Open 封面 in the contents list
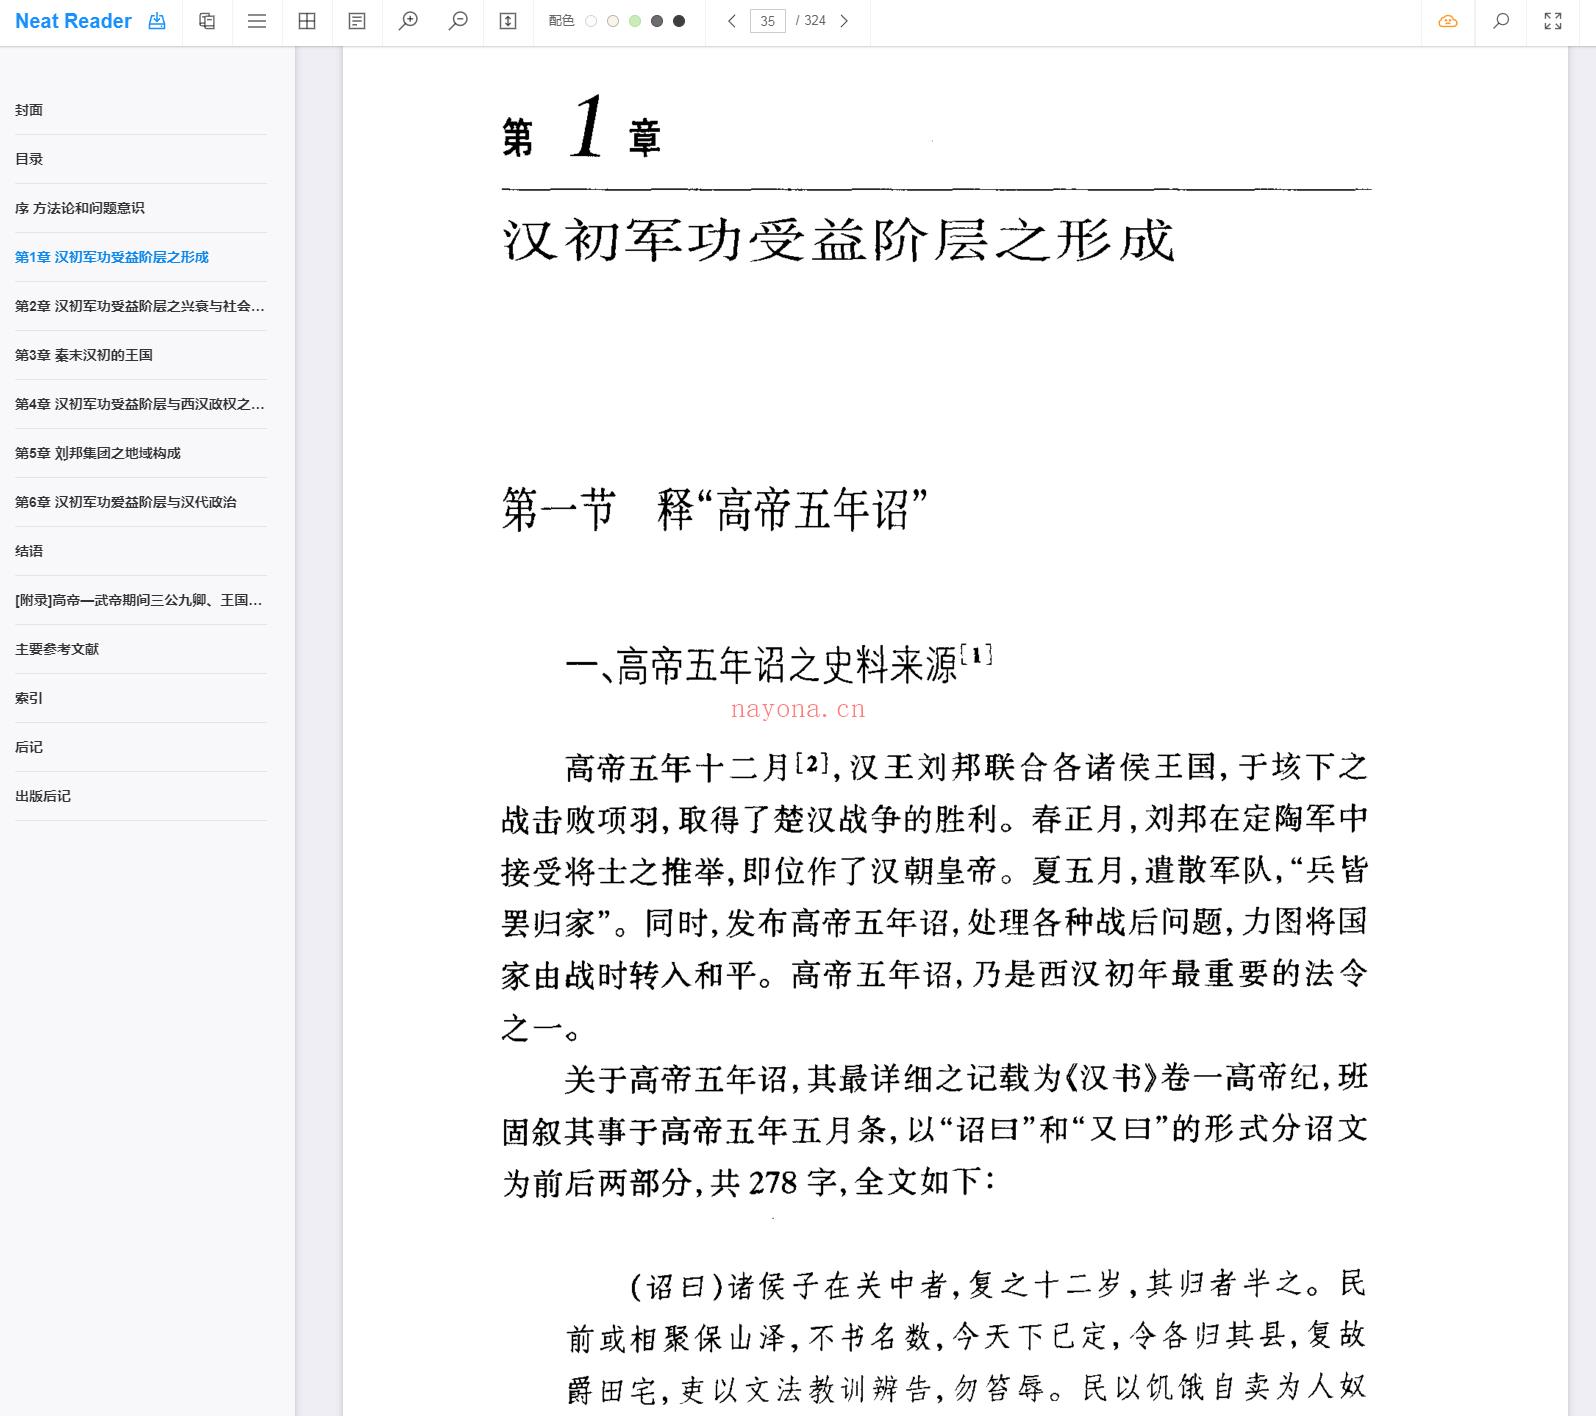 click(x=29, y=110)
